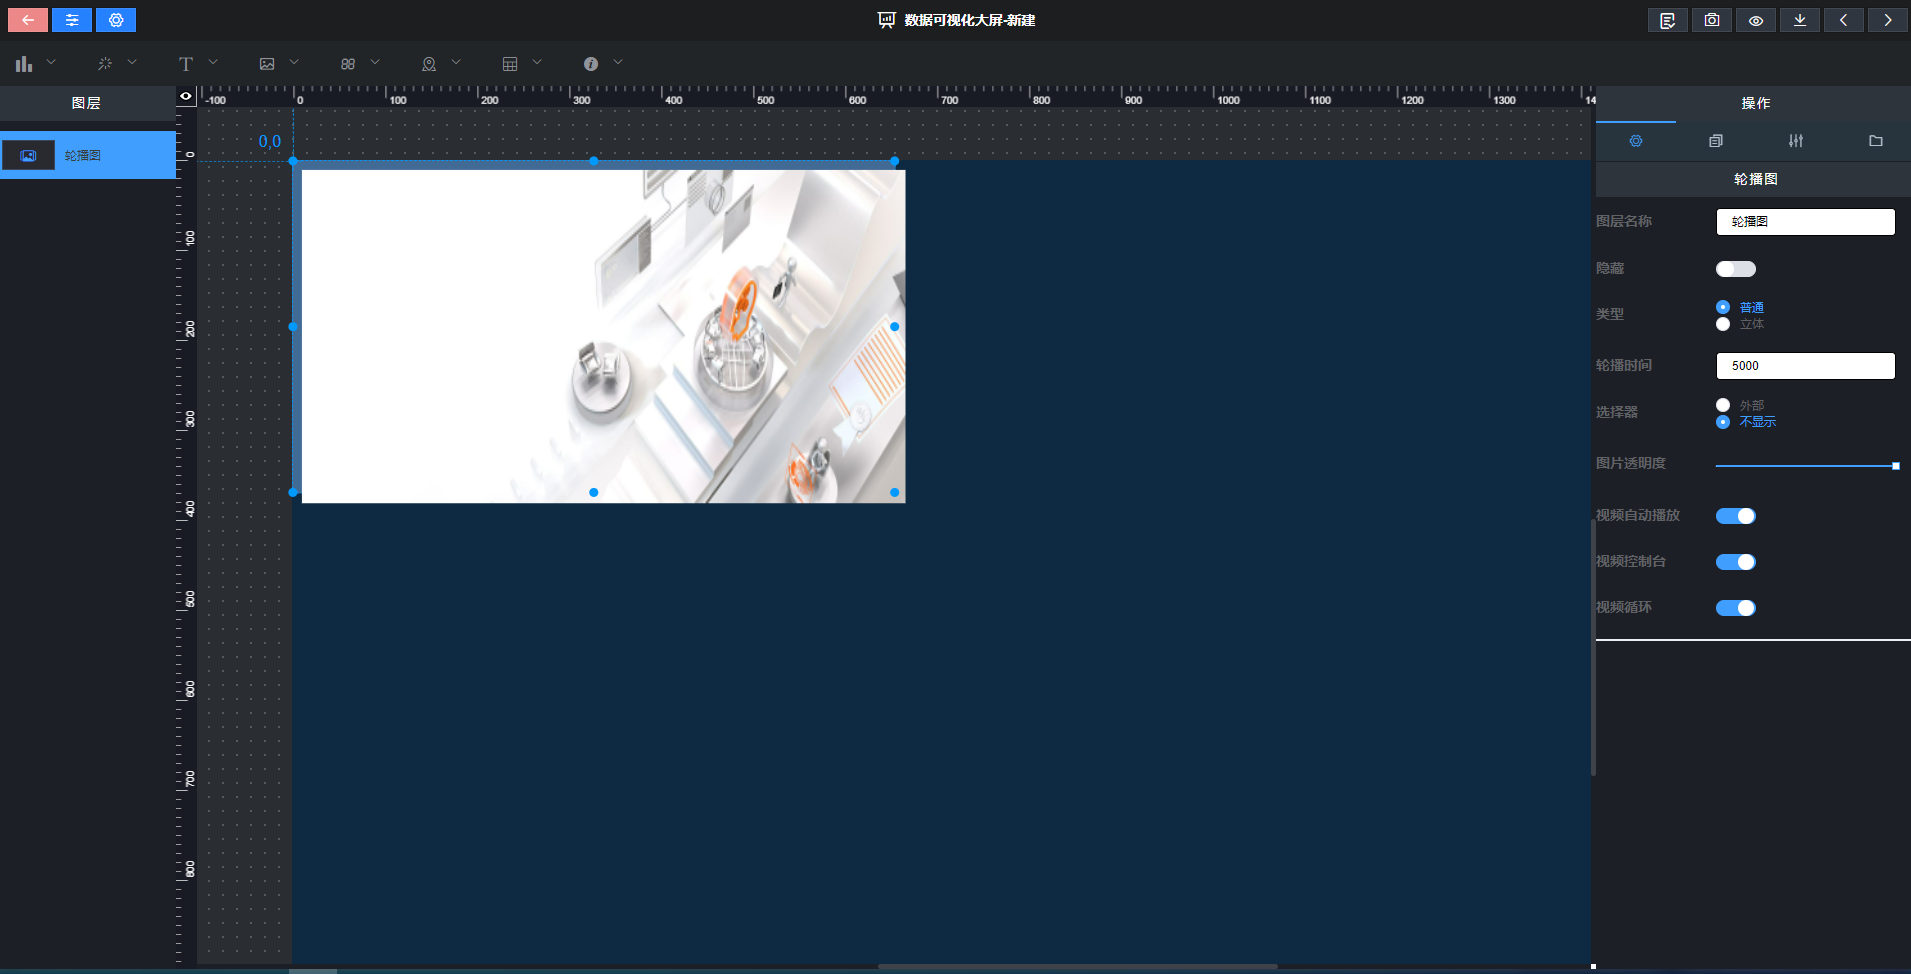Select the 不显示 selector radio button
Screen dimensions: 1911x974
[x=1723, y=422]
